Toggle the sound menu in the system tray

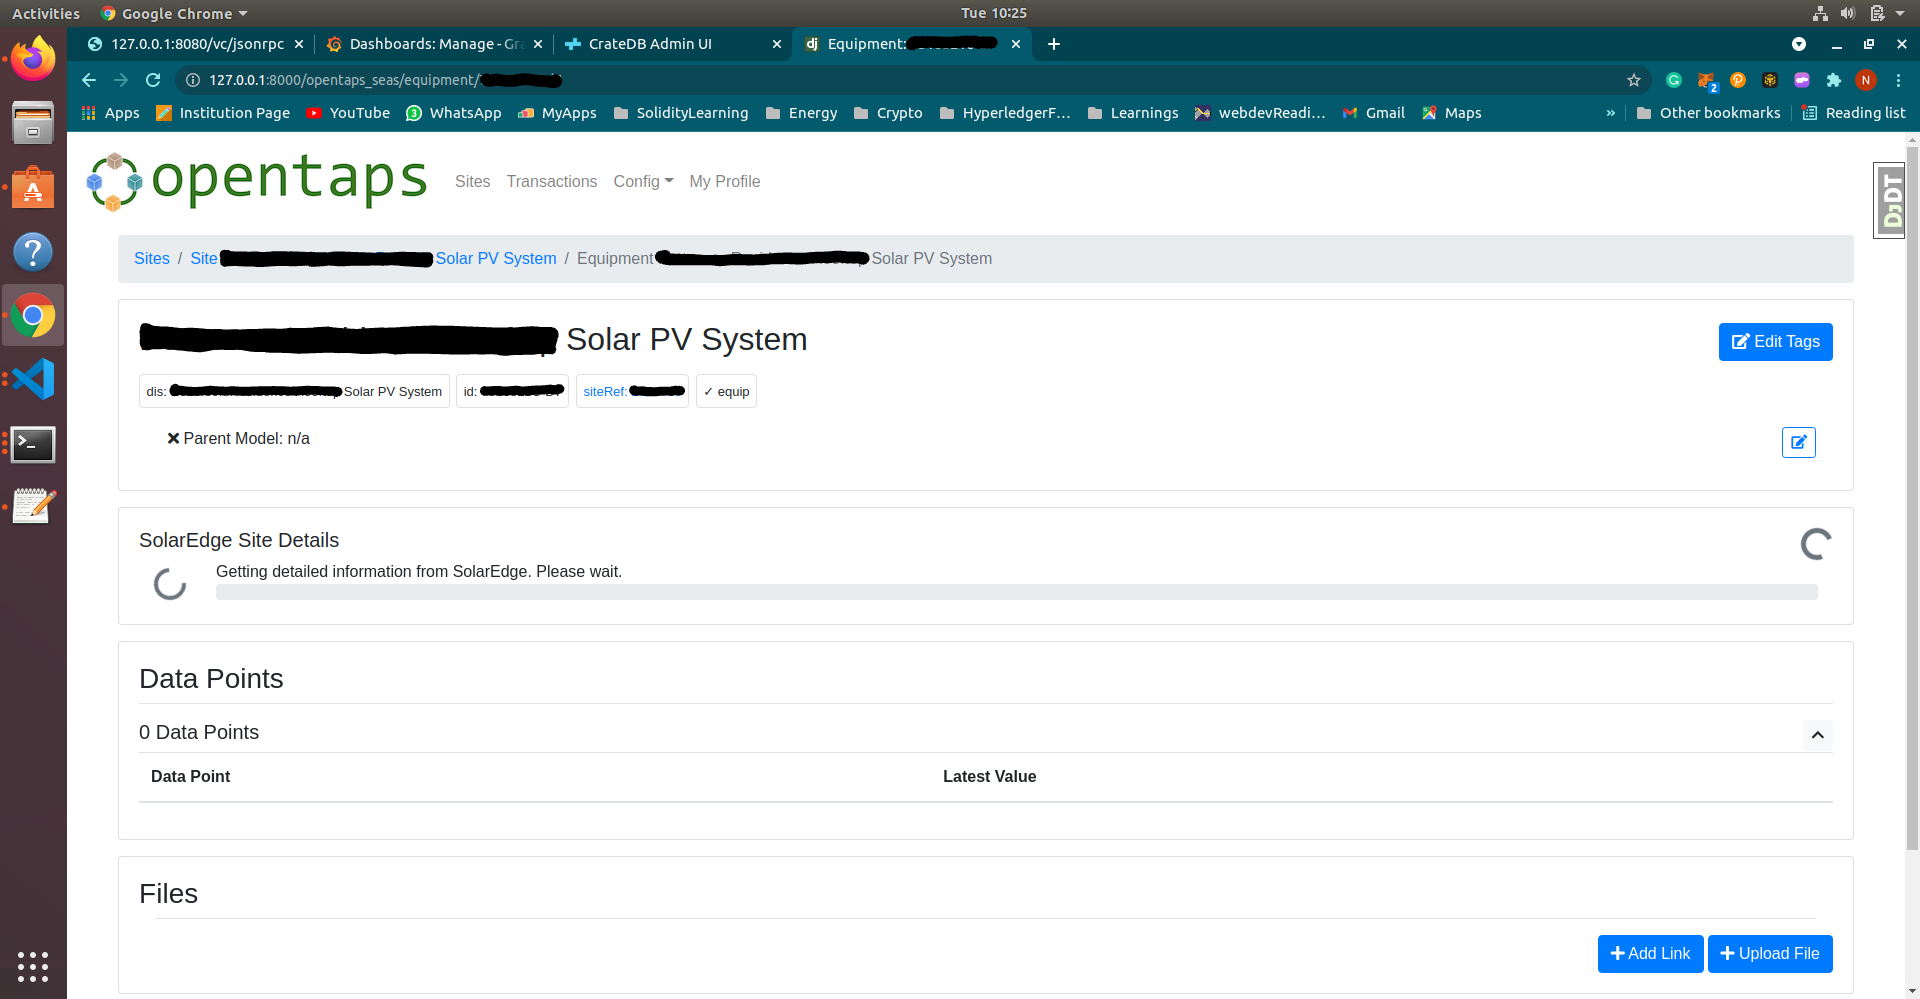(x=1846, y=13)
